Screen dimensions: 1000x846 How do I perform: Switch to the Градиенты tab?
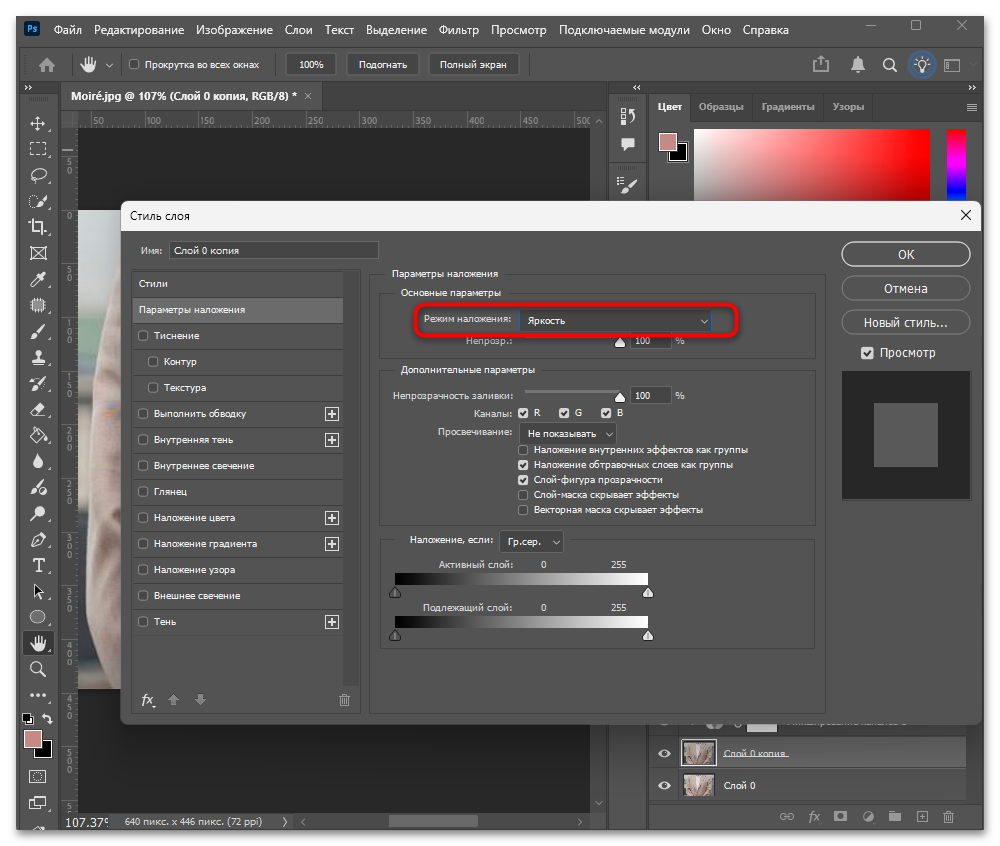788,107
